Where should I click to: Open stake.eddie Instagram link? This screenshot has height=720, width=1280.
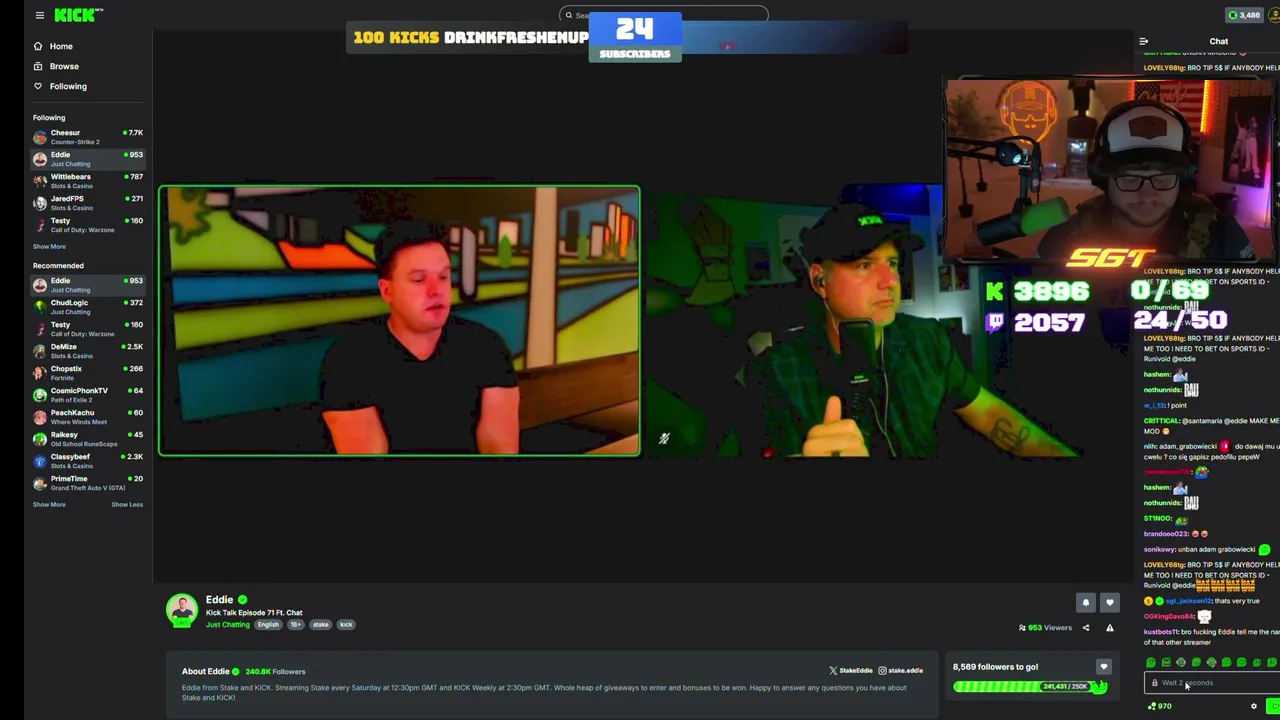[x=901, y=671]
